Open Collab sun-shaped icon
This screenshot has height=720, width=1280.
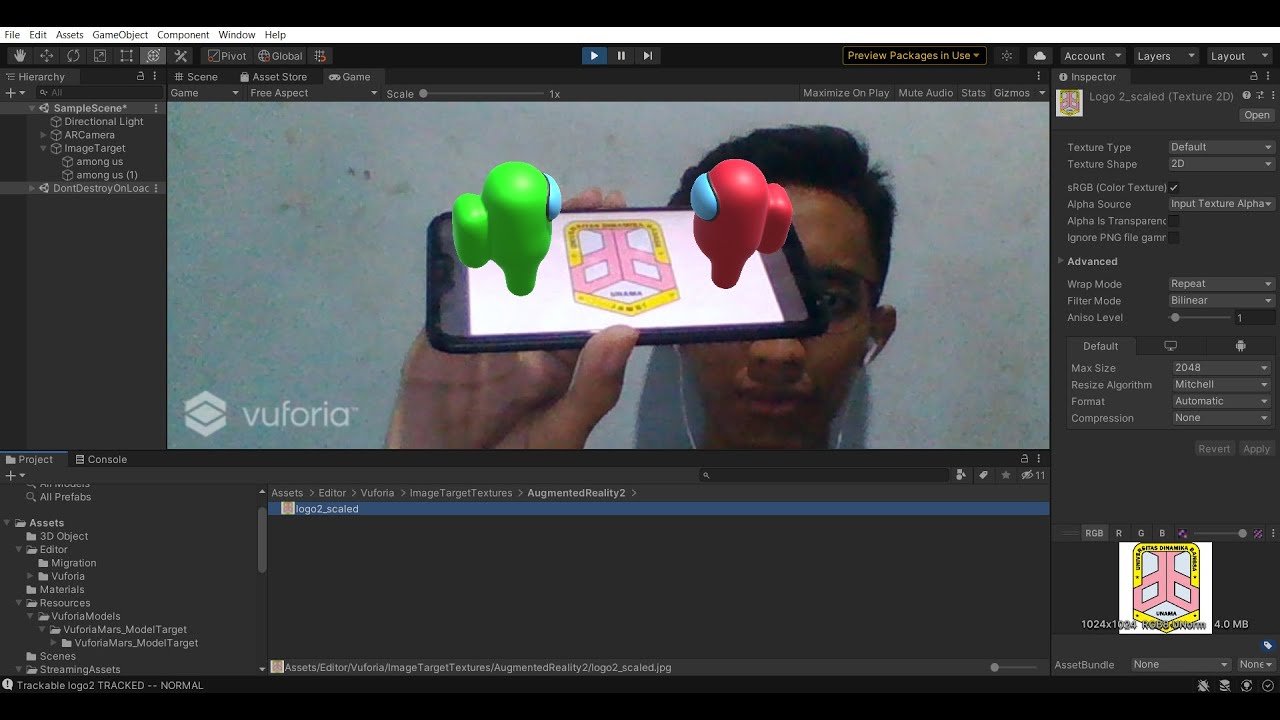(1007, 56)
